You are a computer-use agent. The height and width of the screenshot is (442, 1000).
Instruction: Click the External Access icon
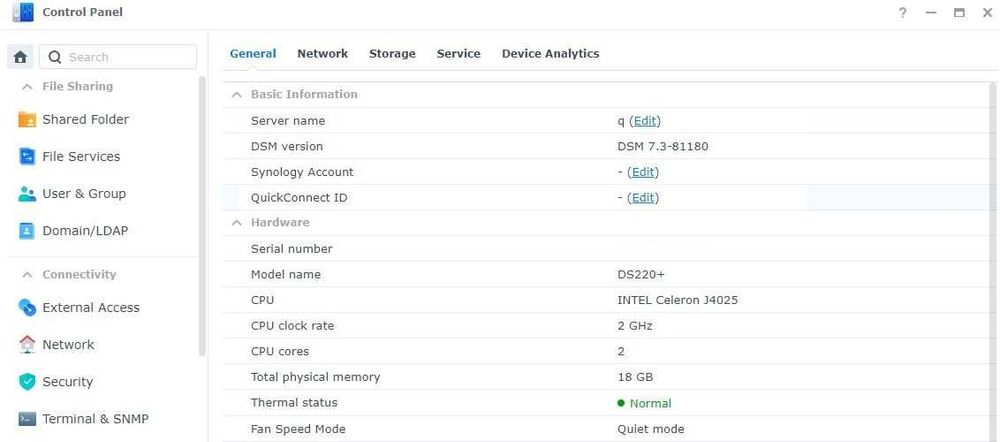(27, 308)
